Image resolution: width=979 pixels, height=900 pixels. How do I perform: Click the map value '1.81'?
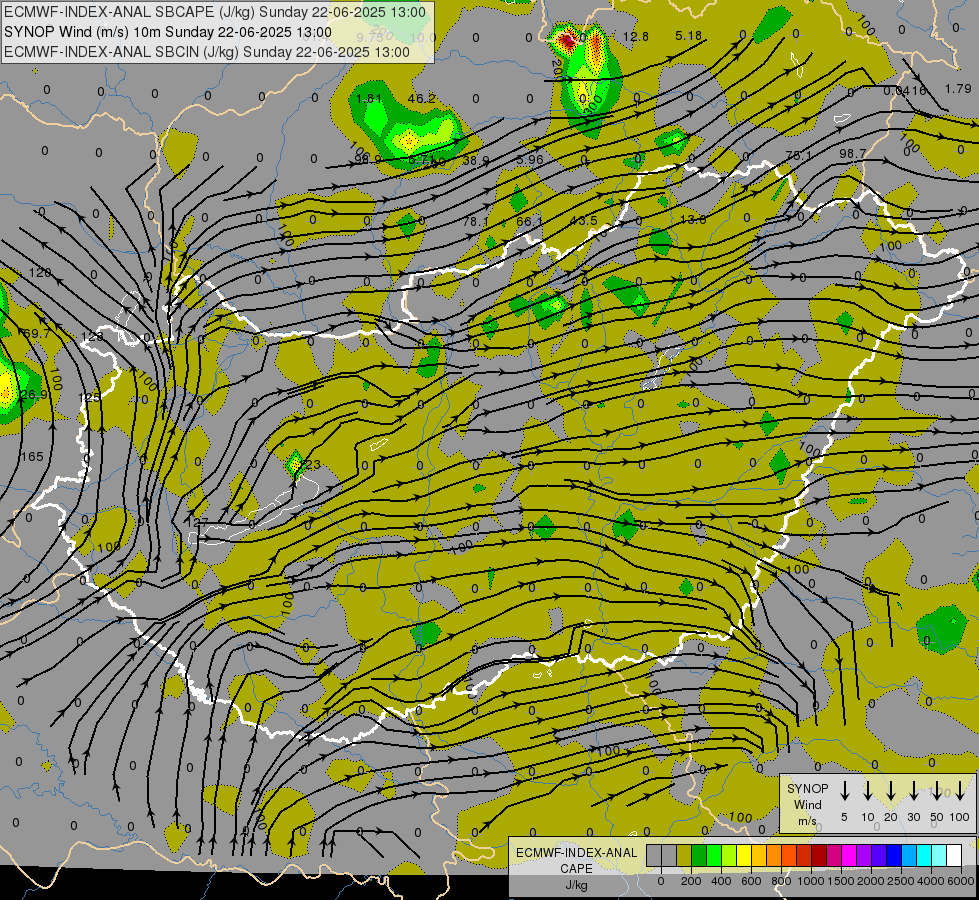click(369, 99)
